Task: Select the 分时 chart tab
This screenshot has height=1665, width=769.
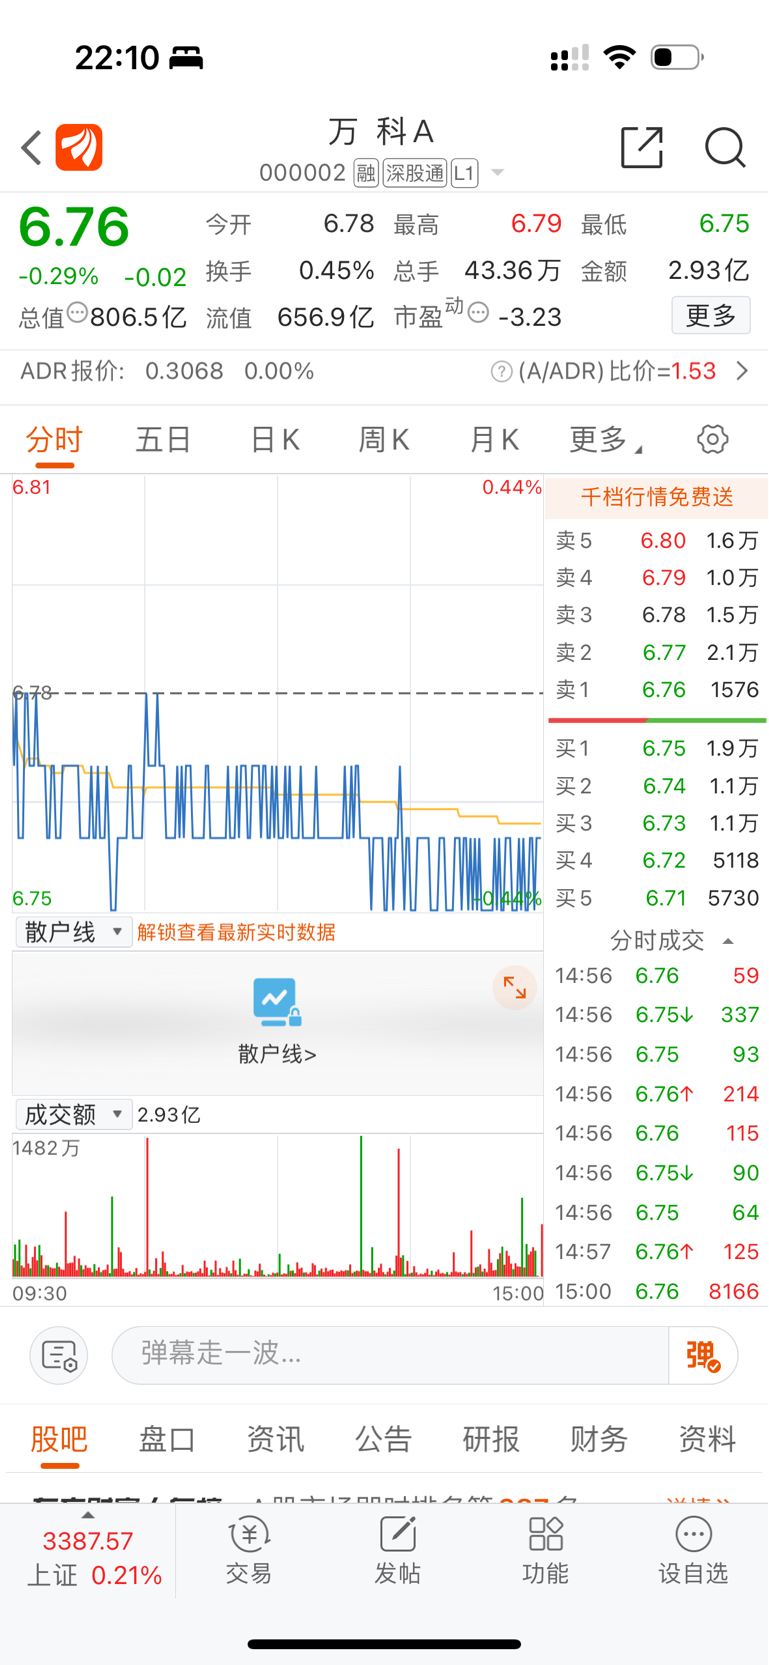Action: tap(54, 439)
